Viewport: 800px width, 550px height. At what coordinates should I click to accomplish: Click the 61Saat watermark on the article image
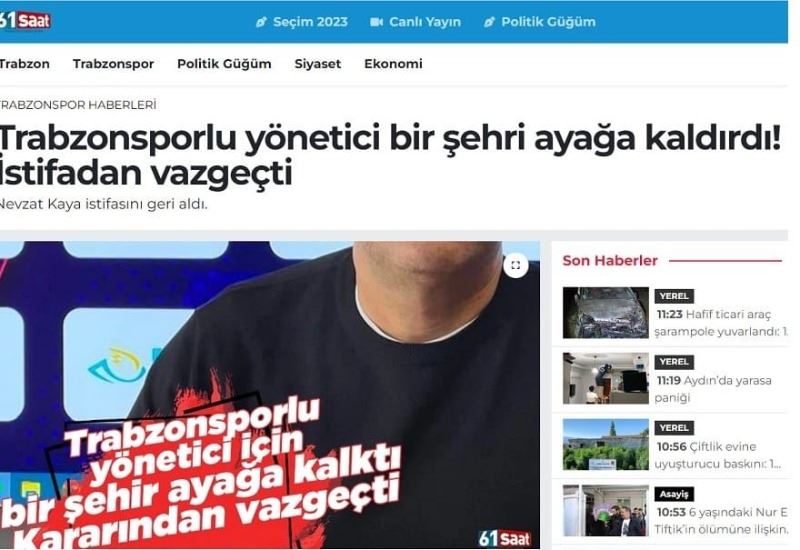[x=505, y=538]
